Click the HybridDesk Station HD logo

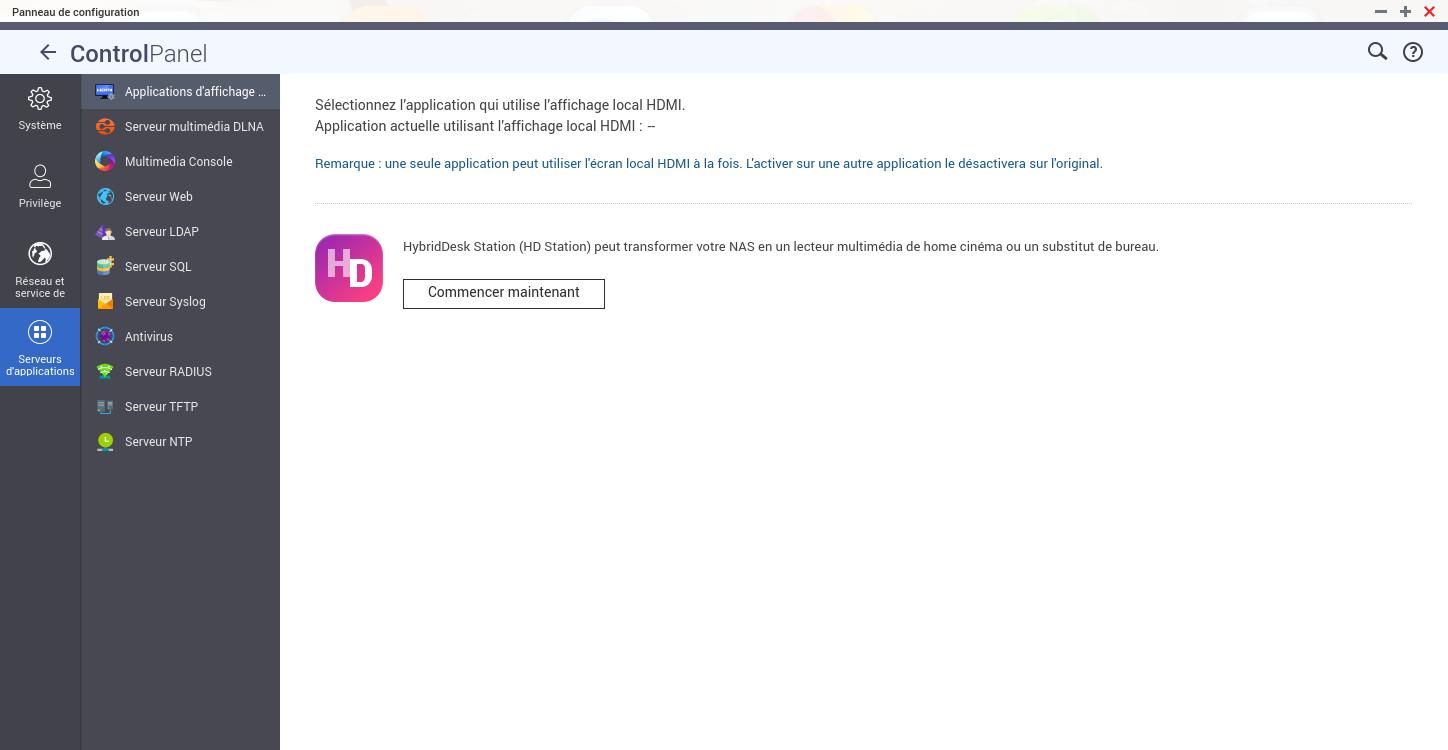(349, 268)
